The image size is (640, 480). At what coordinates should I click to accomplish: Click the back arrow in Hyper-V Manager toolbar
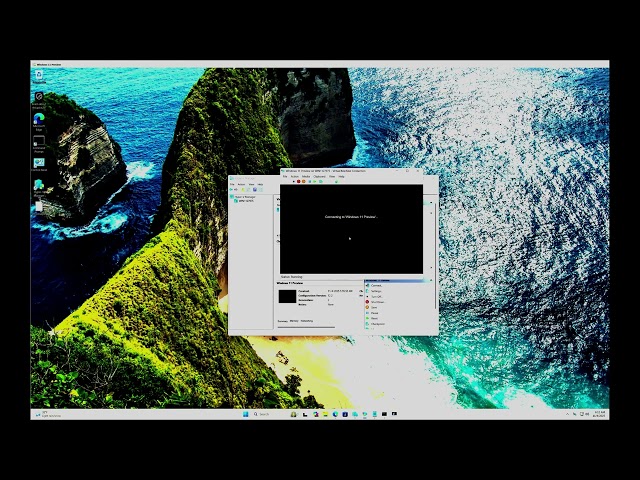pos(231,189)
